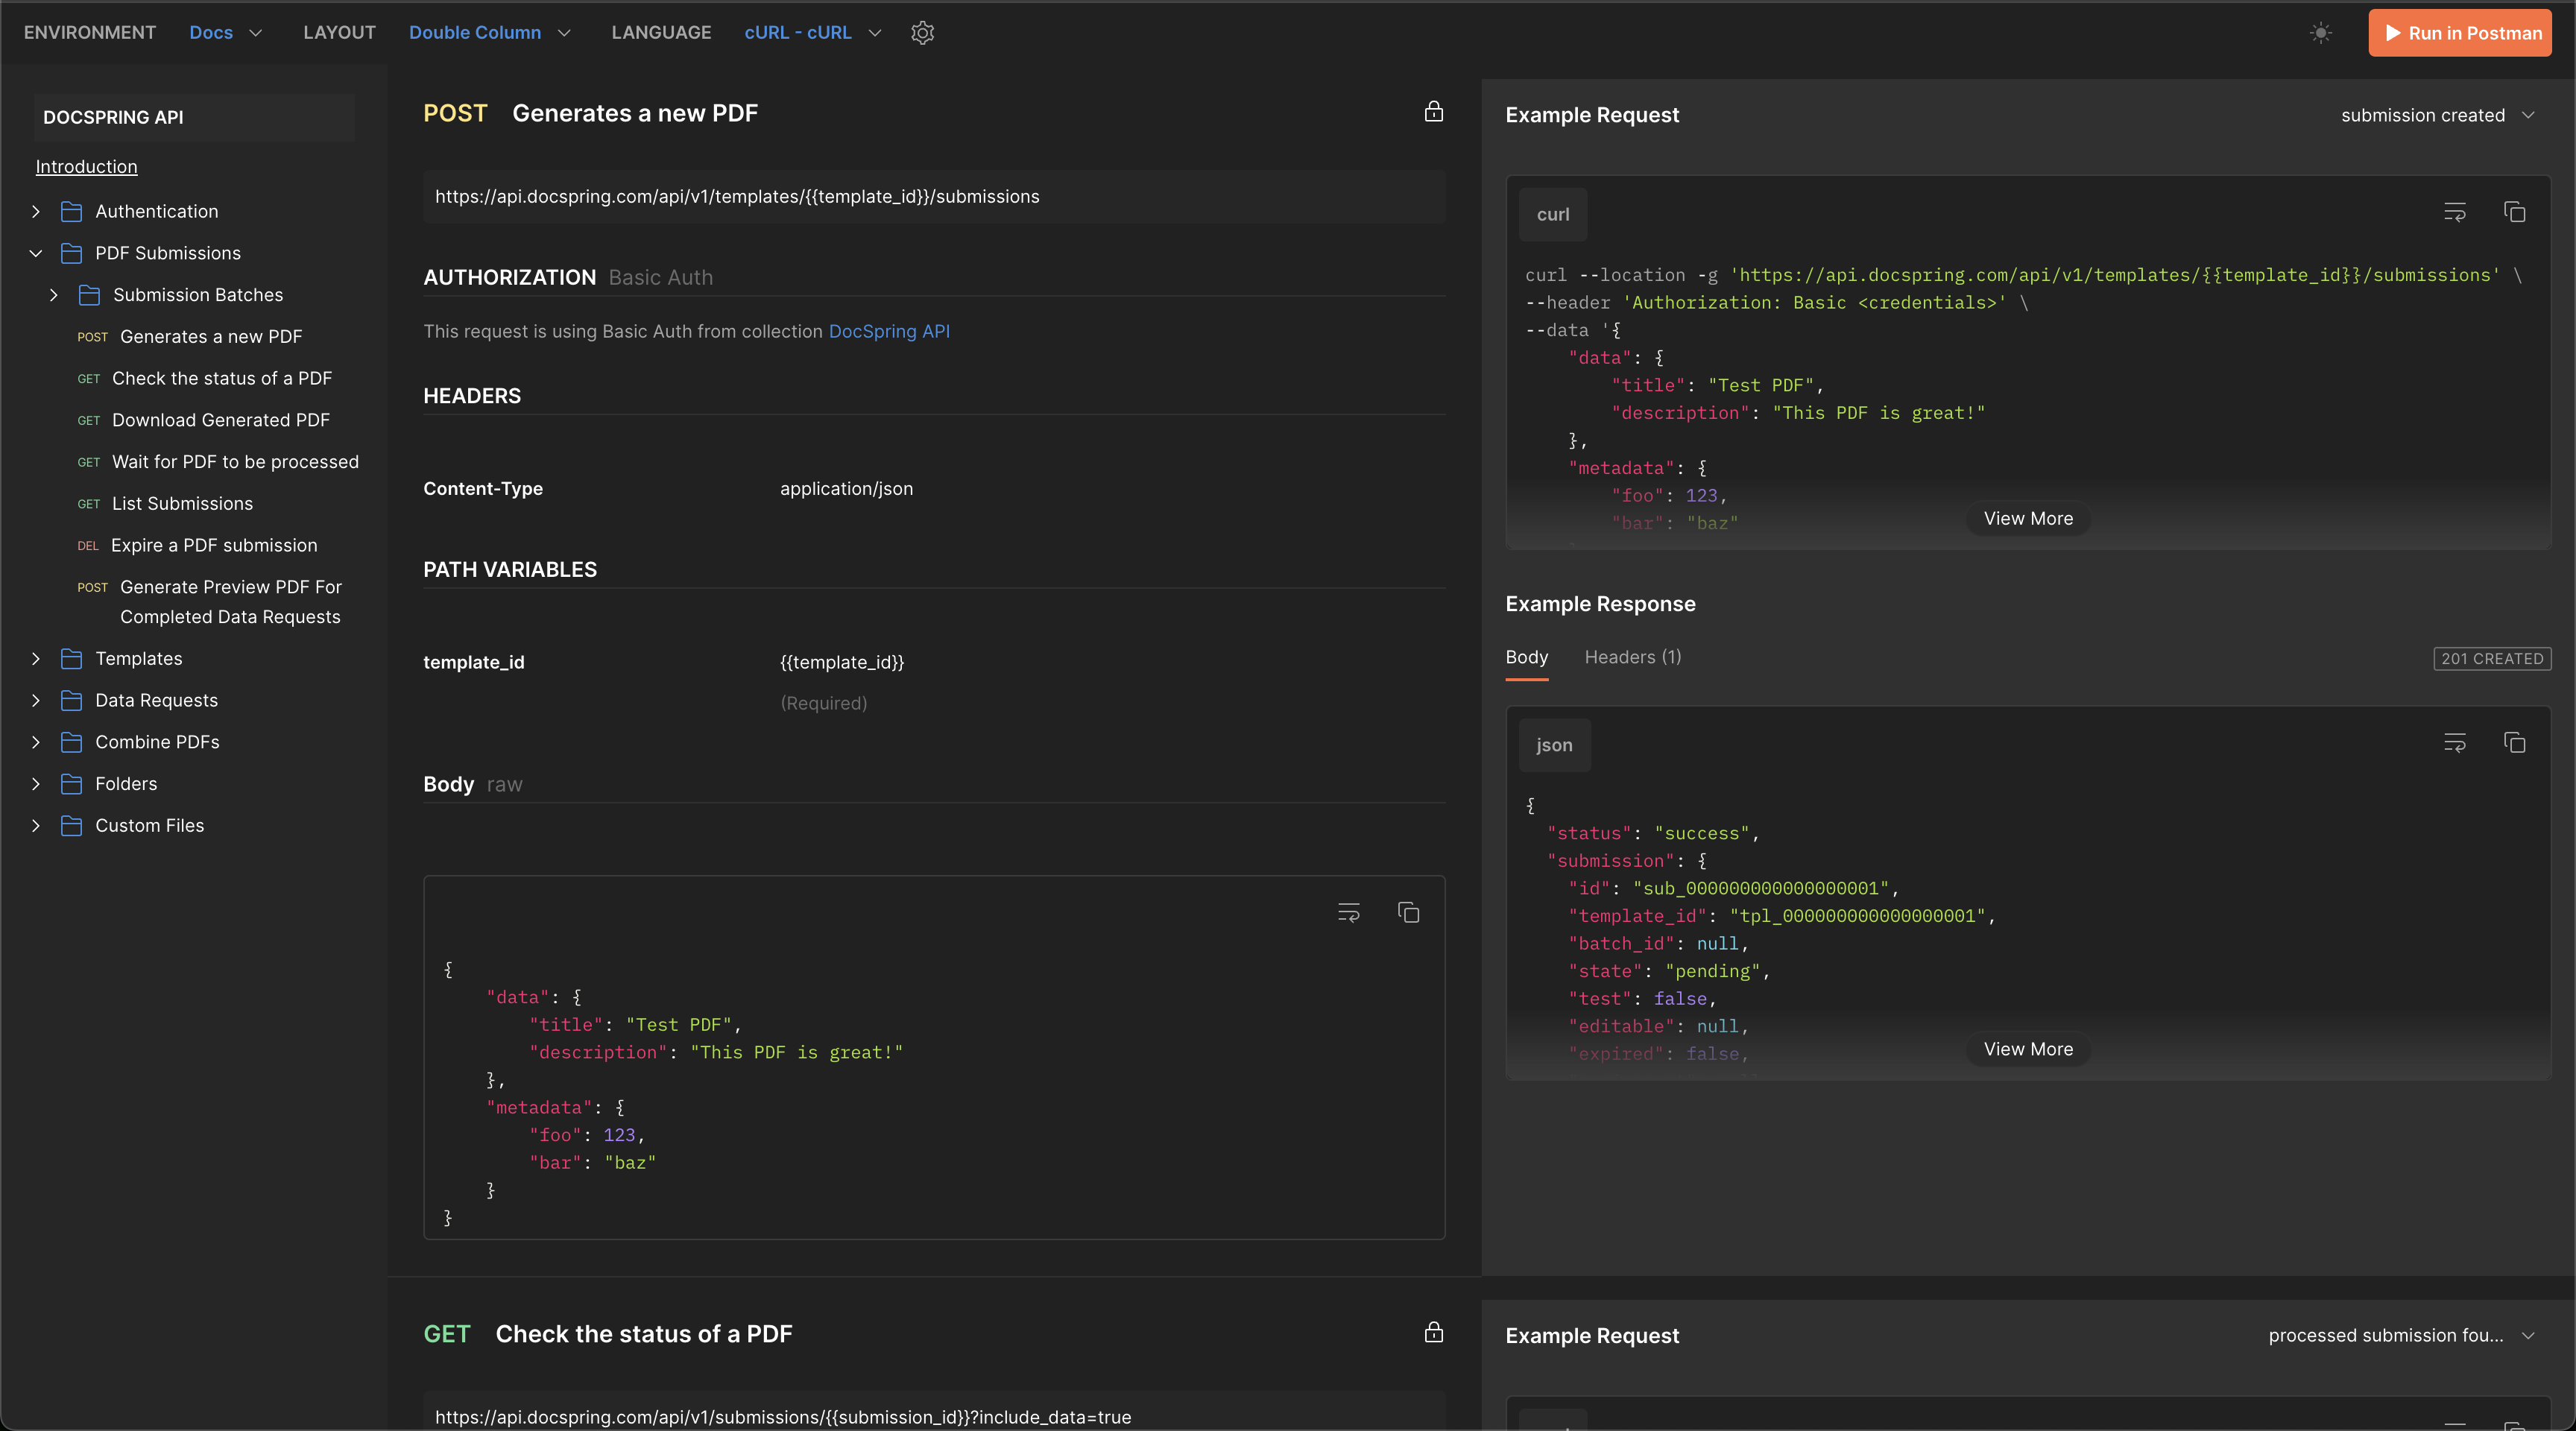Toggle light/dark theme sun icon
Image resolution: width=2576 pixels, height=1431 pixels.
pos(2321,33)
